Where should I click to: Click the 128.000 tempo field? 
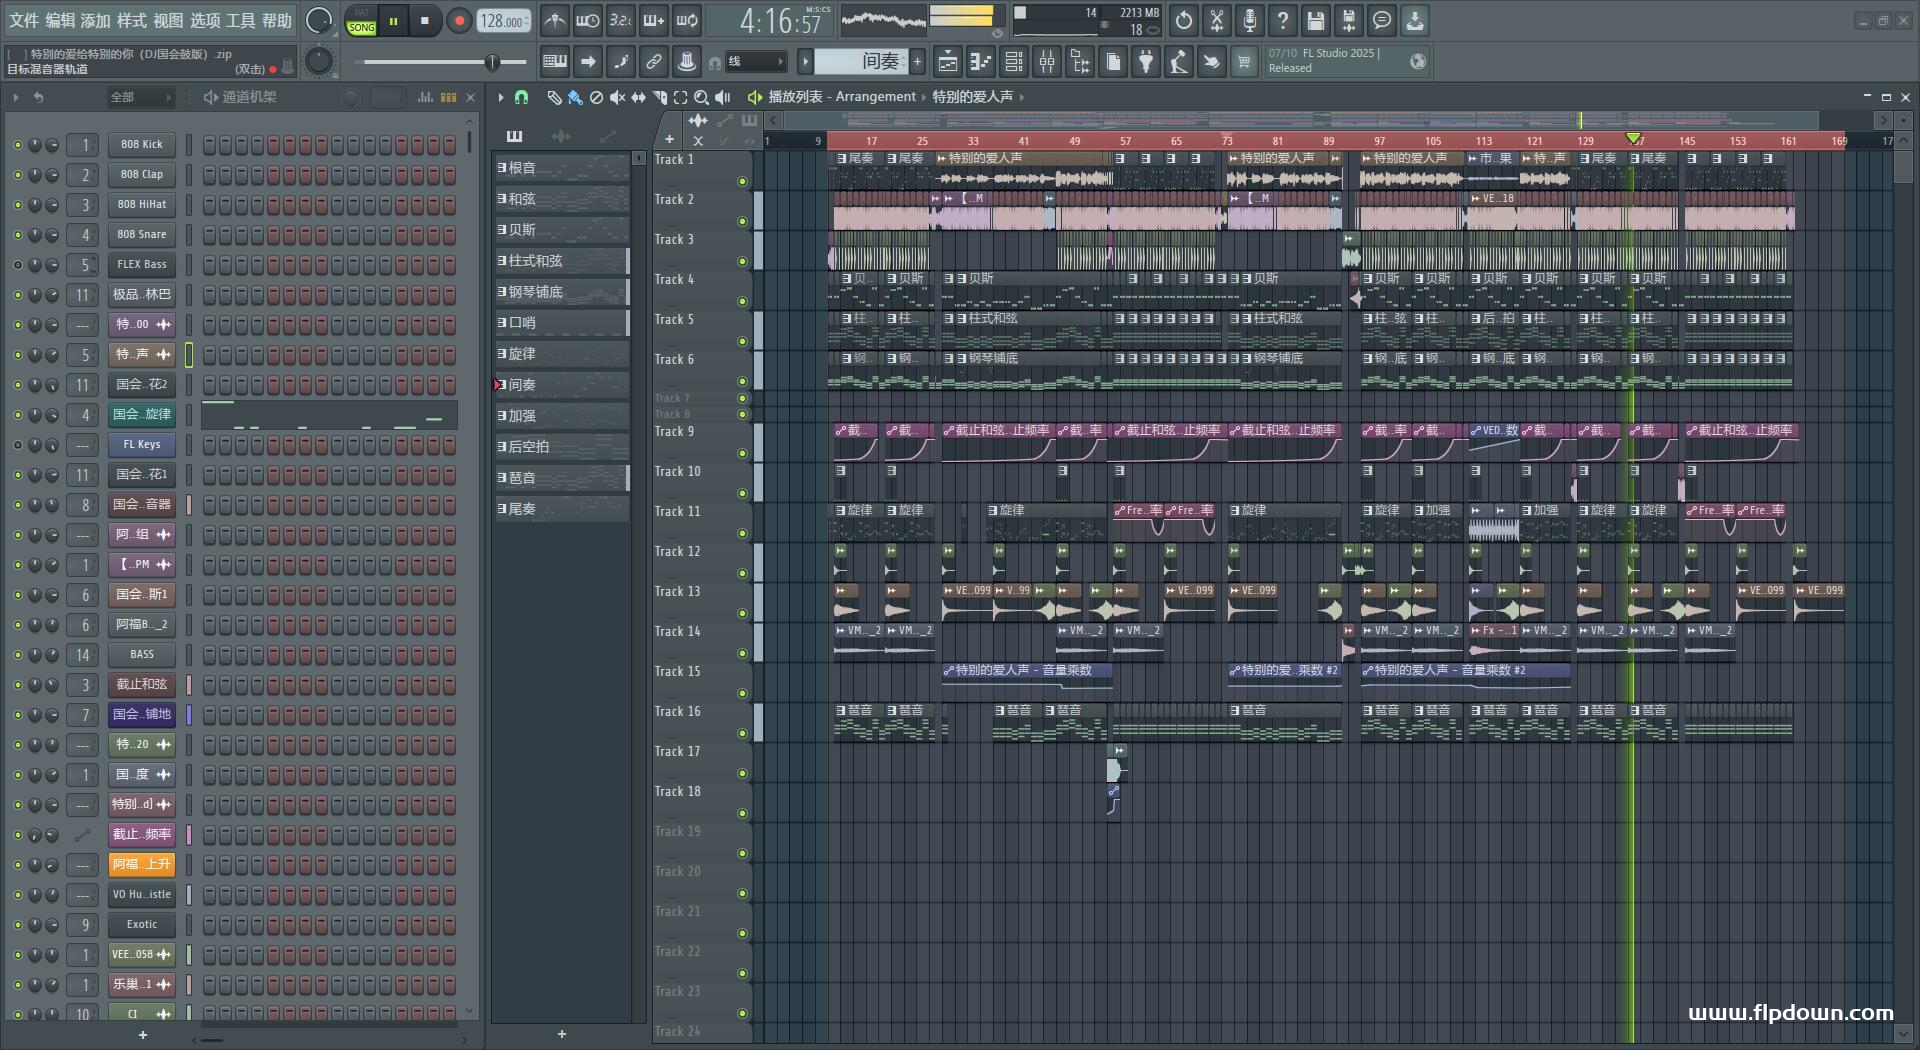503,20
